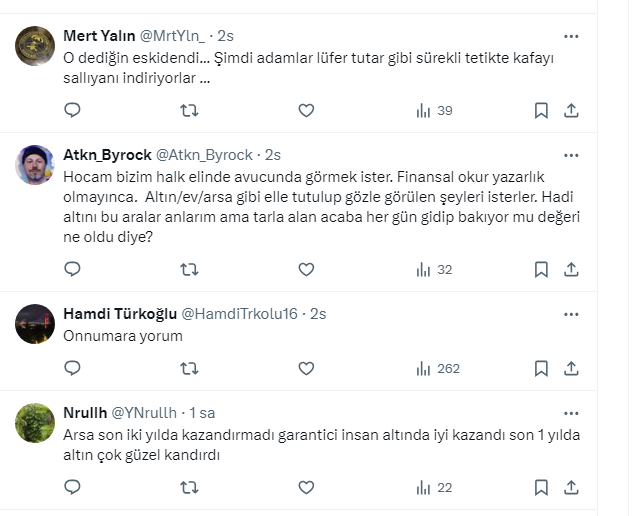Click Hamdi Türkoğlu's profile avatar

(x=36, y=324)
